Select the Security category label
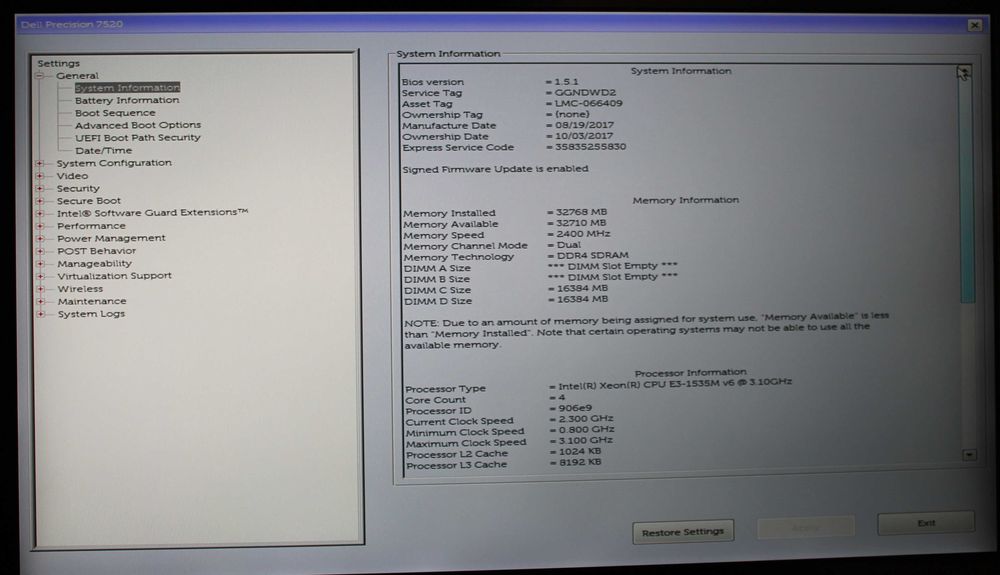This screenshot has width=1000, height=575. (78, 189)
